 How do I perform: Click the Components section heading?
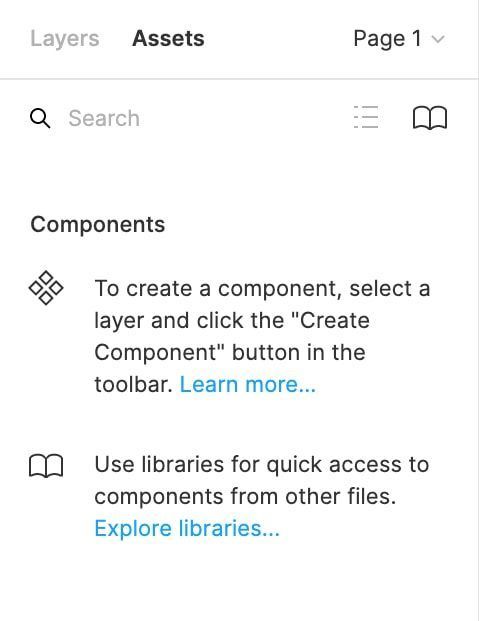[x=97, y=225]
